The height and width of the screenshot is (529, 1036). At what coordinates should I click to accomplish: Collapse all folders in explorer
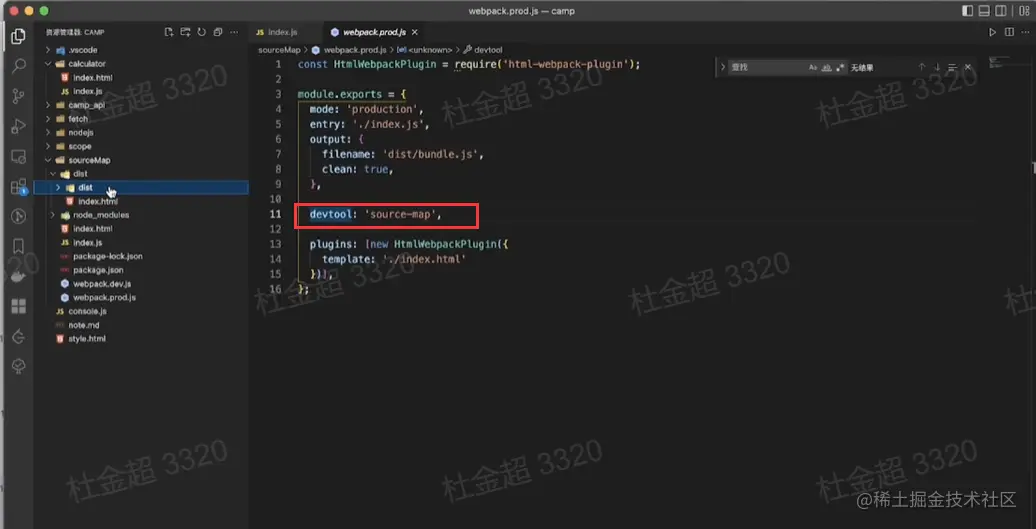[x=217, y=32]
